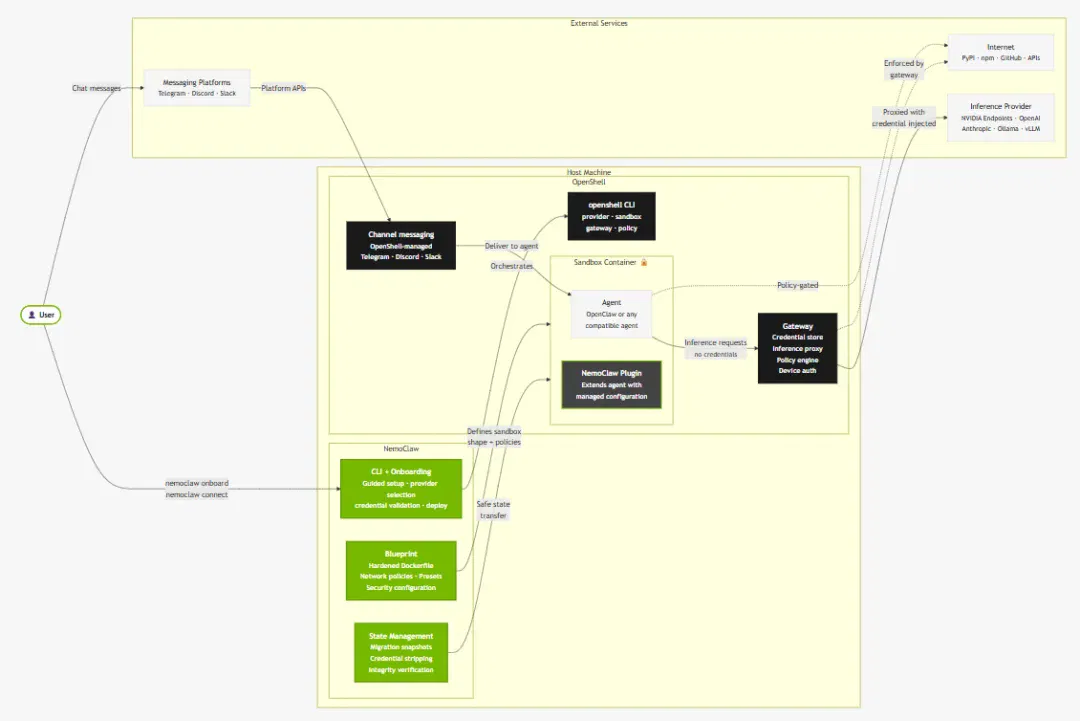Click the Policy-gated edge label

[x=798, y=285]
